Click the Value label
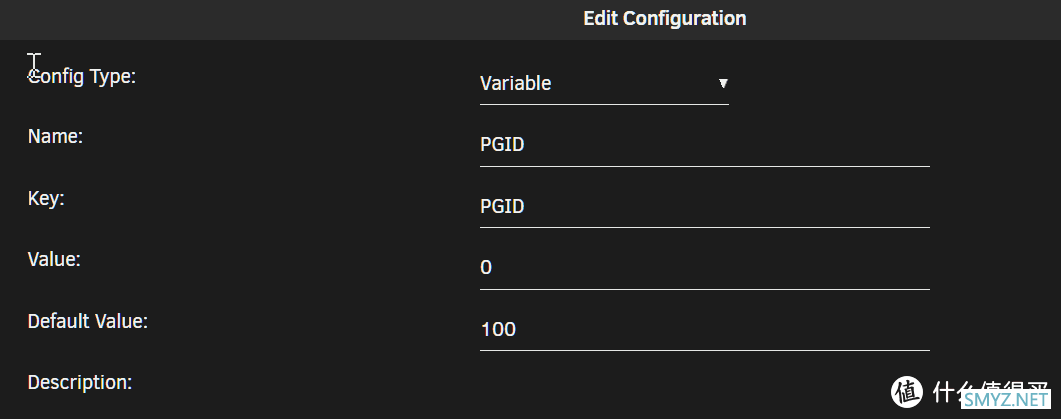 (54, 259)
